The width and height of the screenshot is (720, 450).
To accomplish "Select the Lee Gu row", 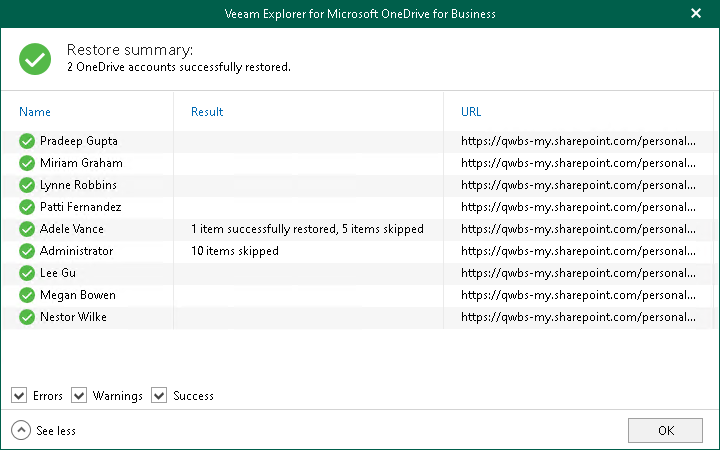I will click(58, 273).
